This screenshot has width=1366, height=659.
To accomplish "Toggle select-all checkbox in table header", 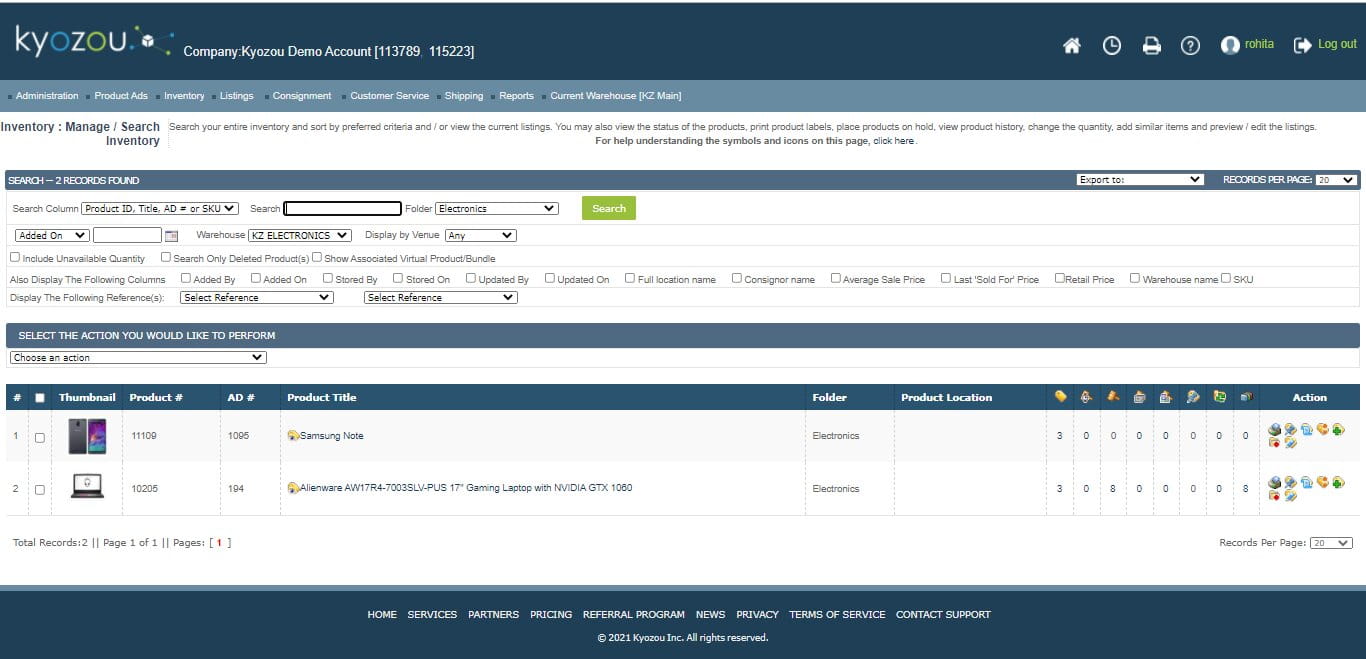I will pyautogui.click(x=40, y=398).
